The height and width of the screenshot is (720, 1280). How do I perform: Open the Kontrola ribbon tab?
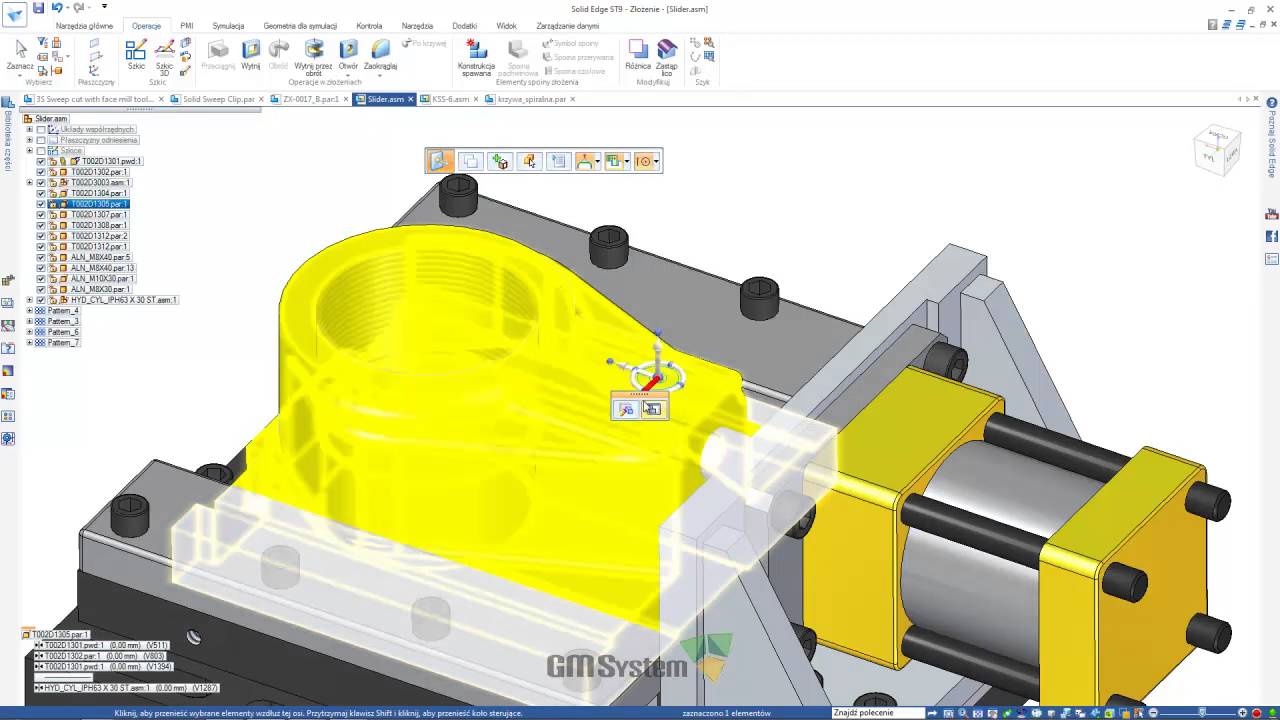pyautogui.click(x=369, y=26)
